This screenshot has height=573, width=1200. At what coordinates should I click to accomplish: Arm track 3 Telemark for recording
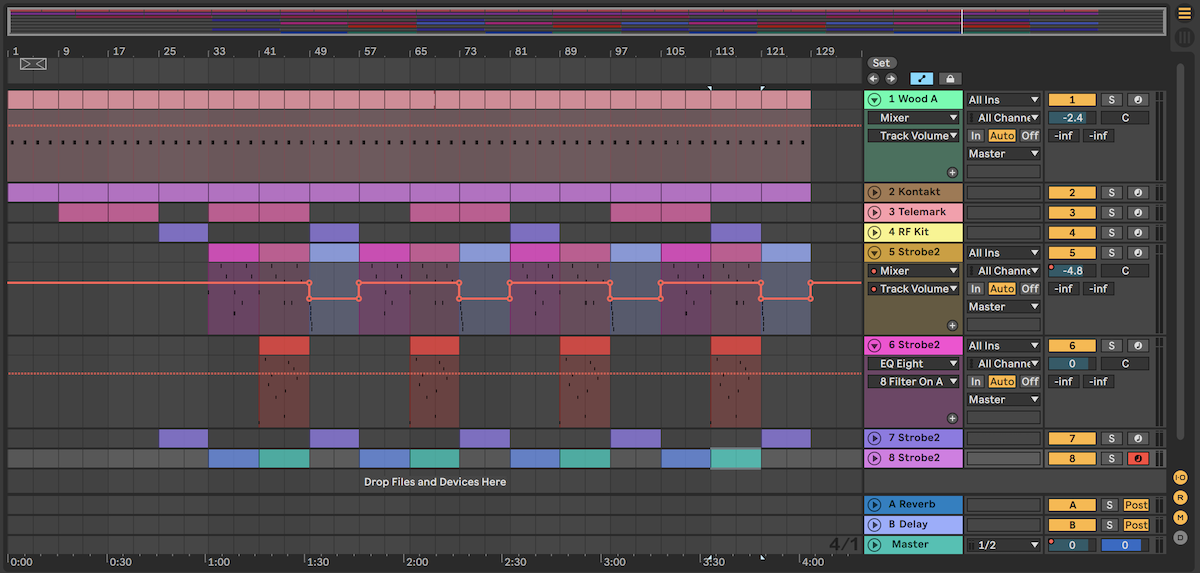coord(1137,212)
